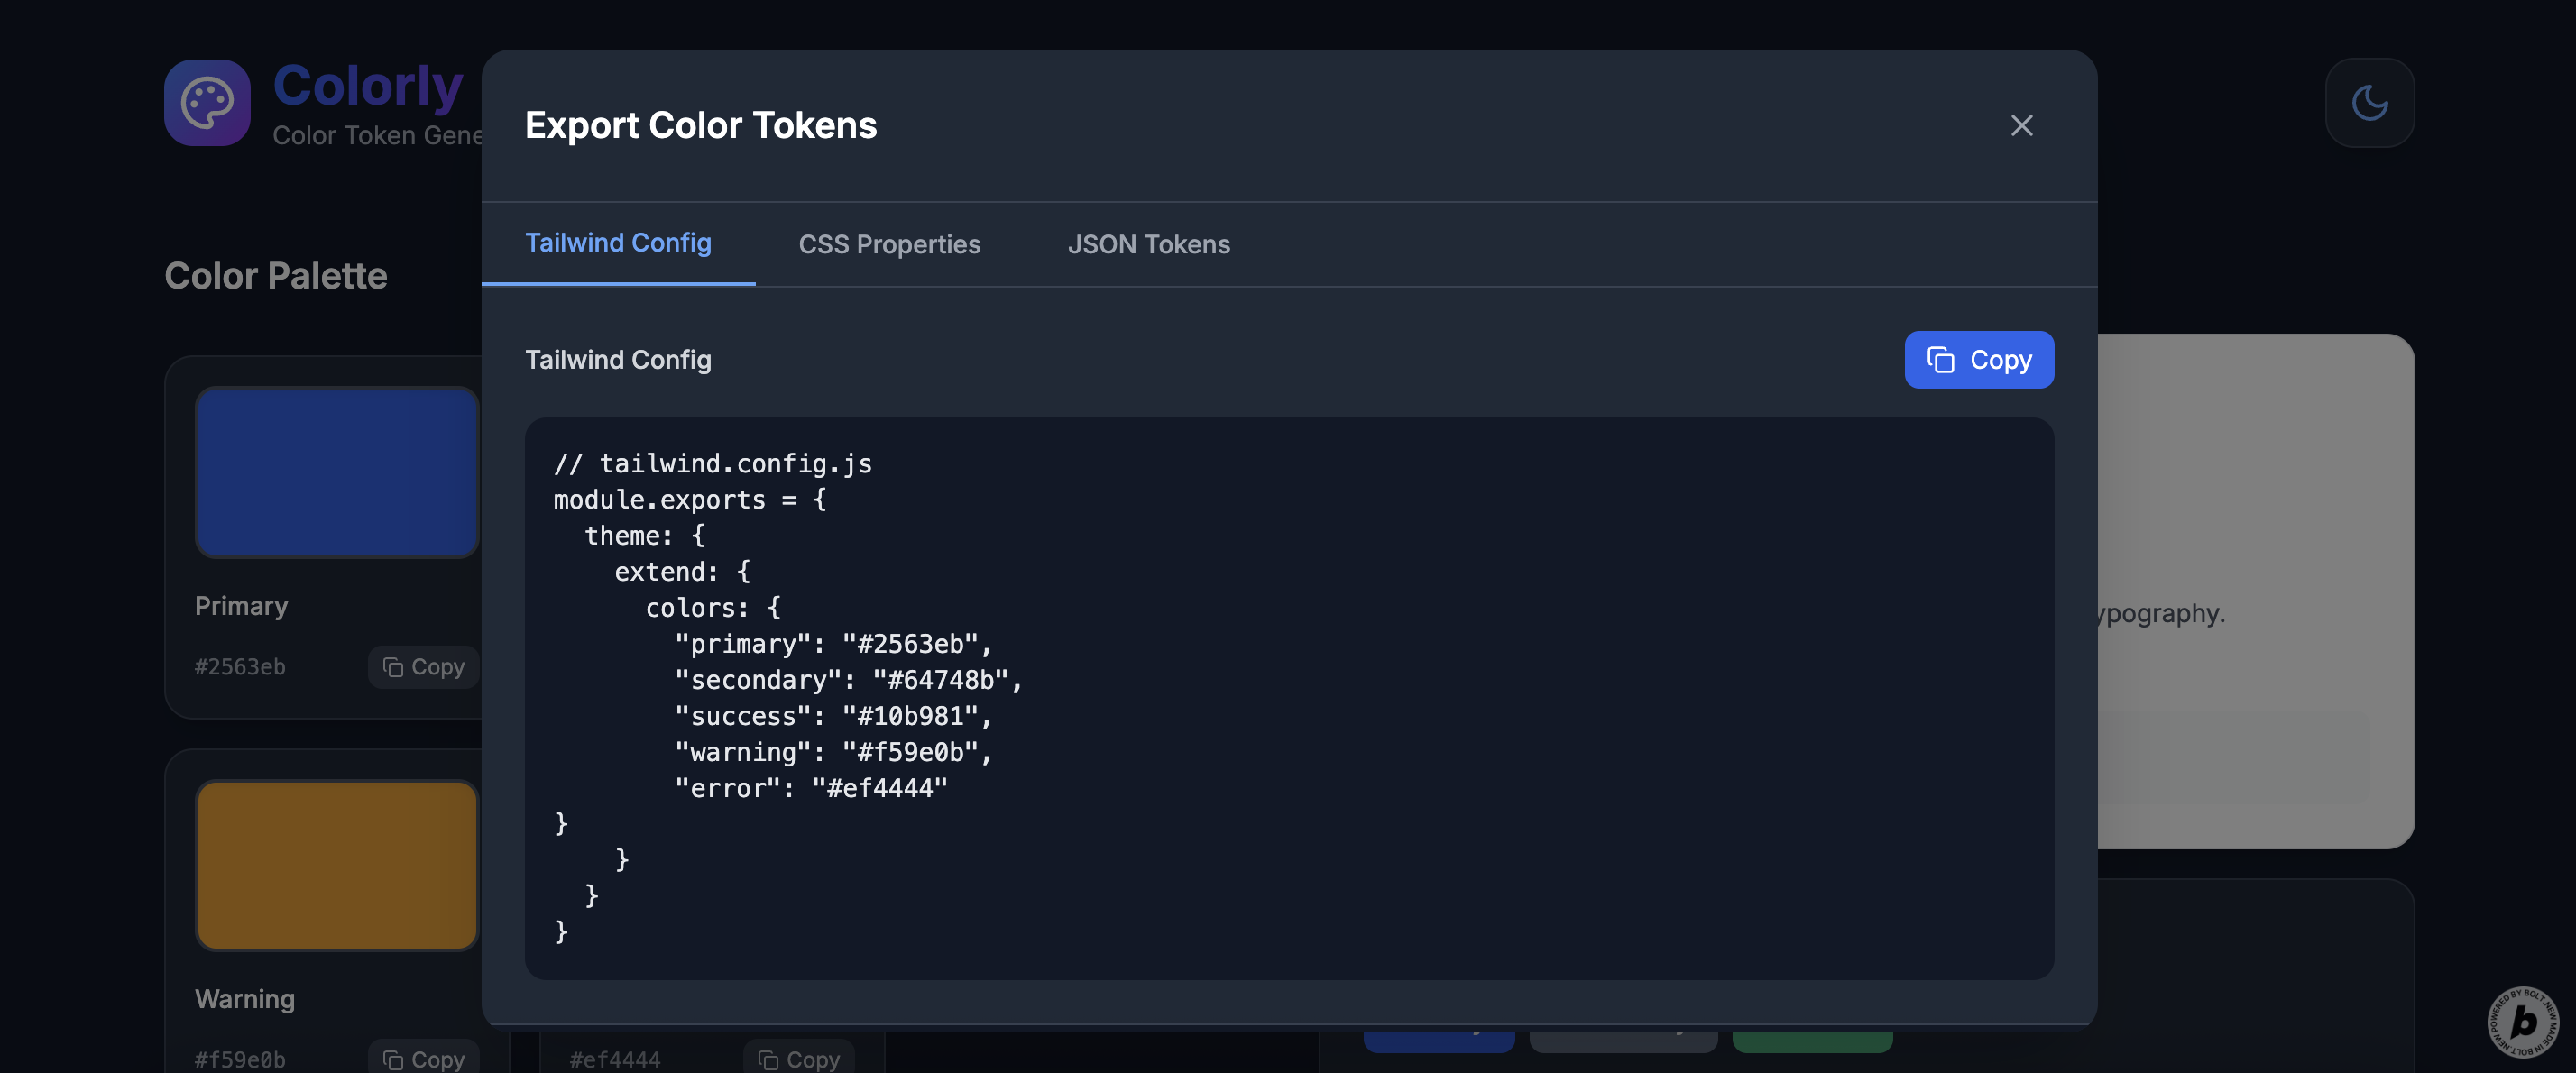Click the Primary swatch label text
Viewport: 2576px width, 1073px height.
[x=241, y=605]
